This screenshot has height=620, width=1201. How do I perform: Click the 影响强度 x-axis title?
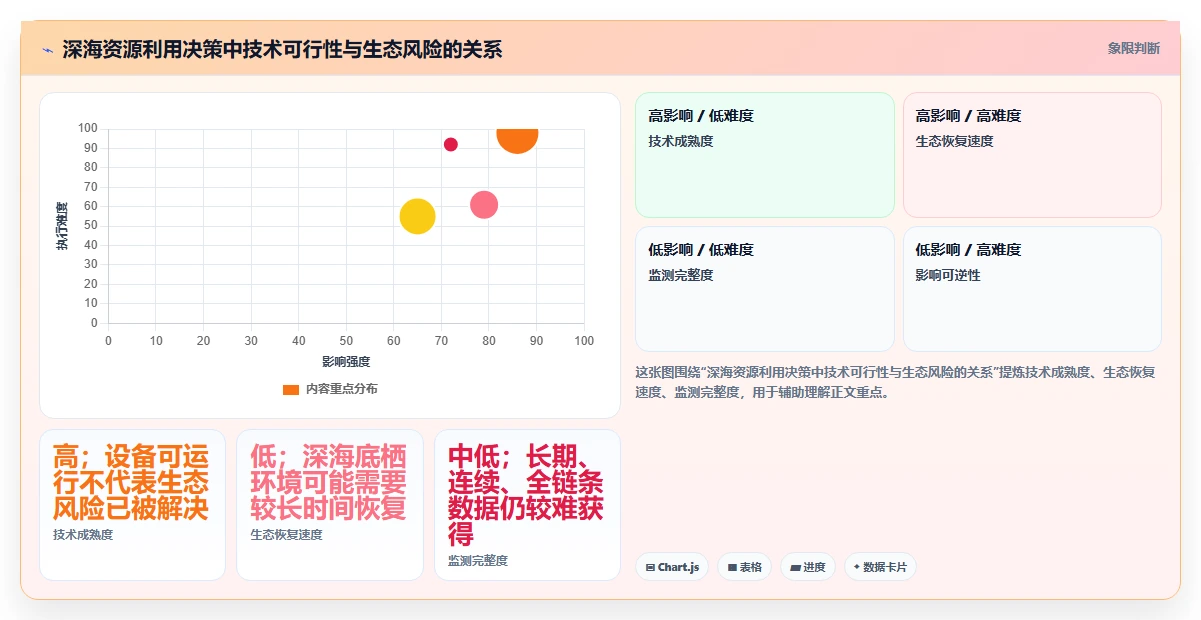[346, 361]
